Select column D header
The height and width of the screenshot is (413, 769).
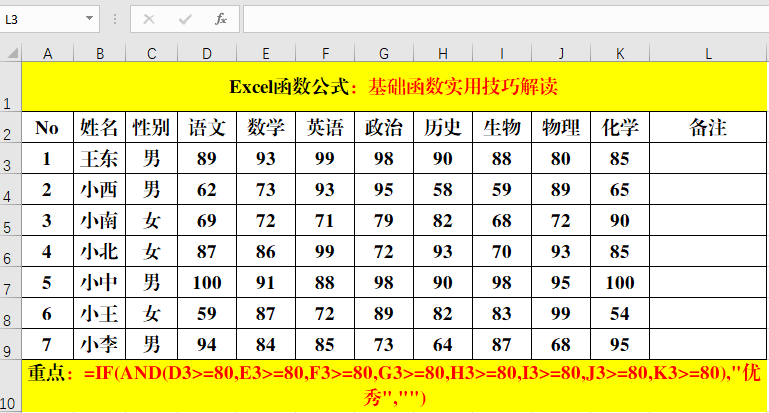[207, 52]
